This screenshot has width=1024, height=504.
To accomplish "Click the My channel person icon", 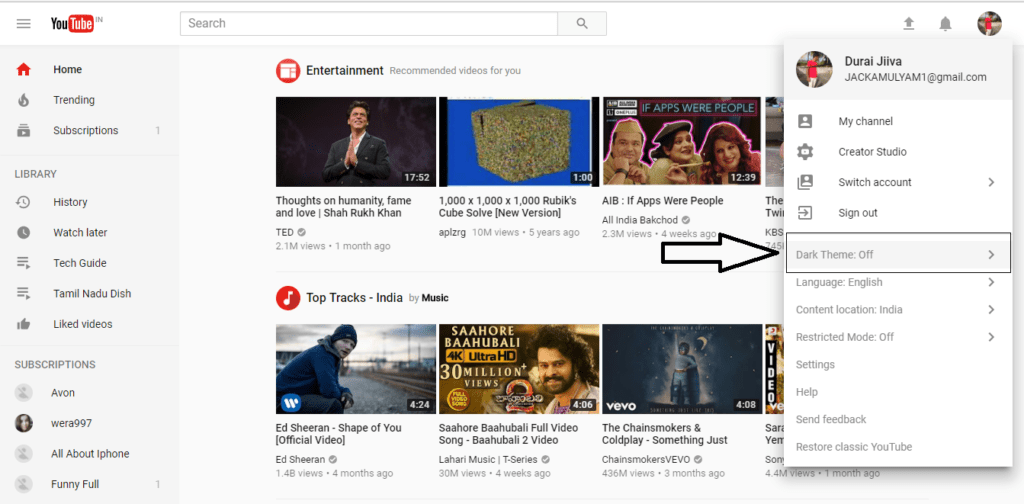I will [x=805, y=121].
